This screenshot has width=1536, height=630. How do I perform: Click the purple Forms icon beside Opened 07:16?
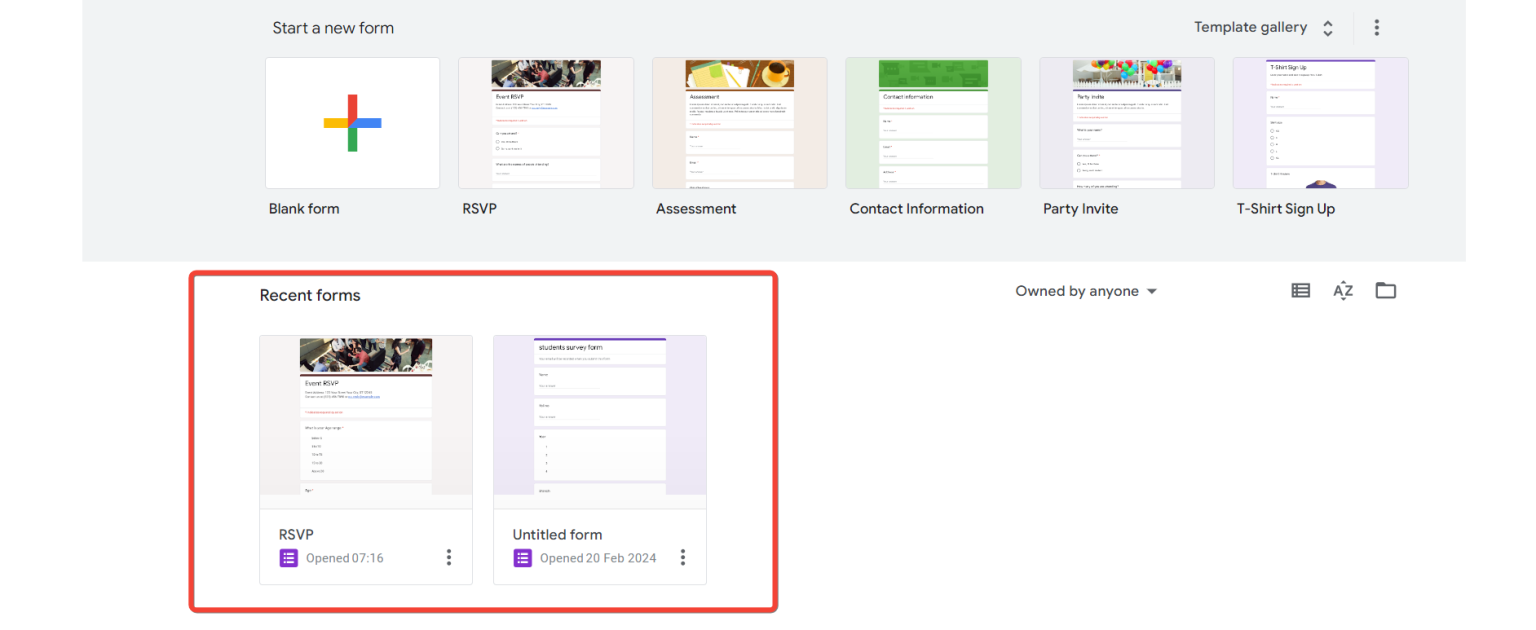(x=289, y=558)
